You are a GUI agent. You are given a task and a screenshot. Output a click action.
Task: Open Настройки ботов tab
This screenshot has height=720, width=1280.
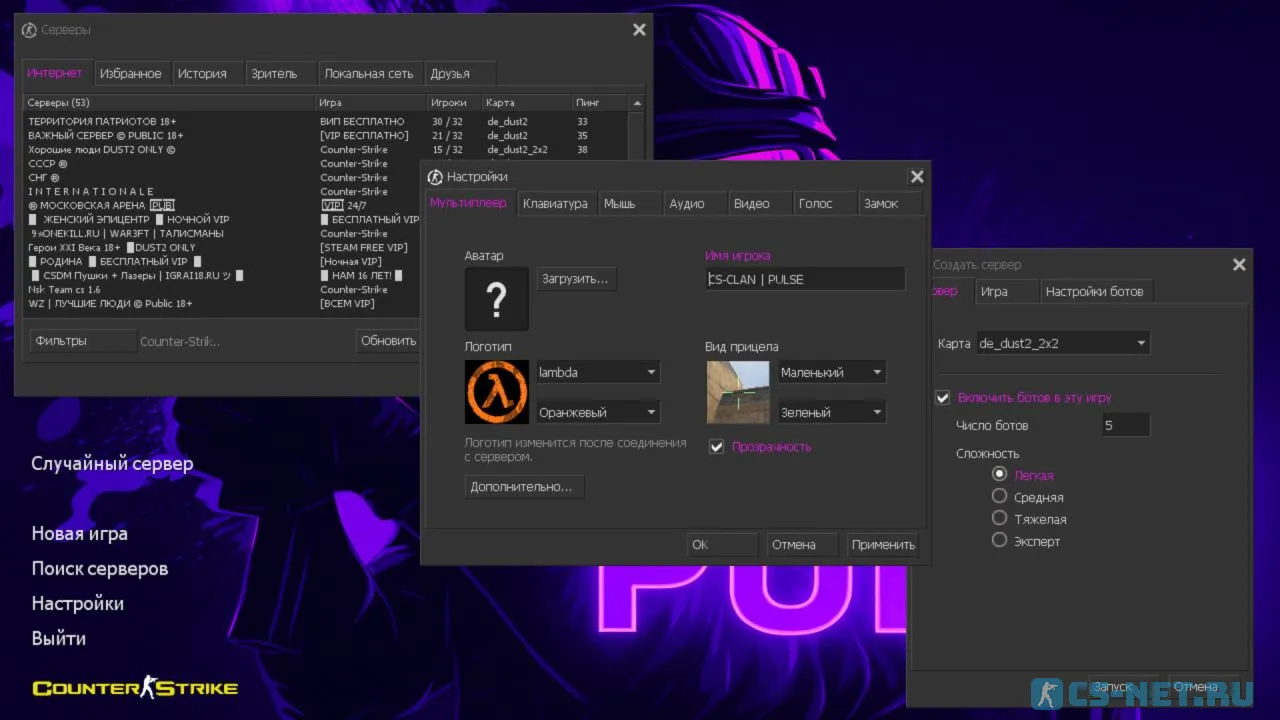1094,292
